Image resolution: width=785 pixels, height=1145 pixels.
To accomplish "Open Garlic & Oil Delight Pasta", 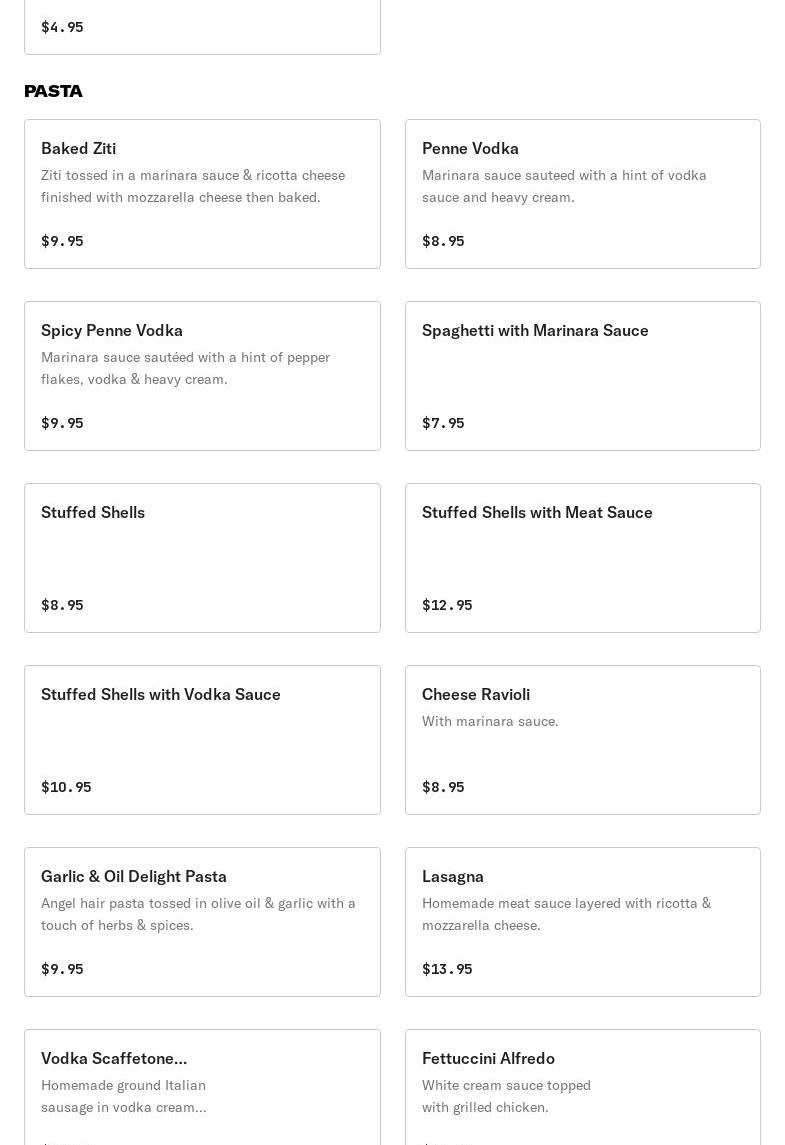I will [x=202, y=922].
